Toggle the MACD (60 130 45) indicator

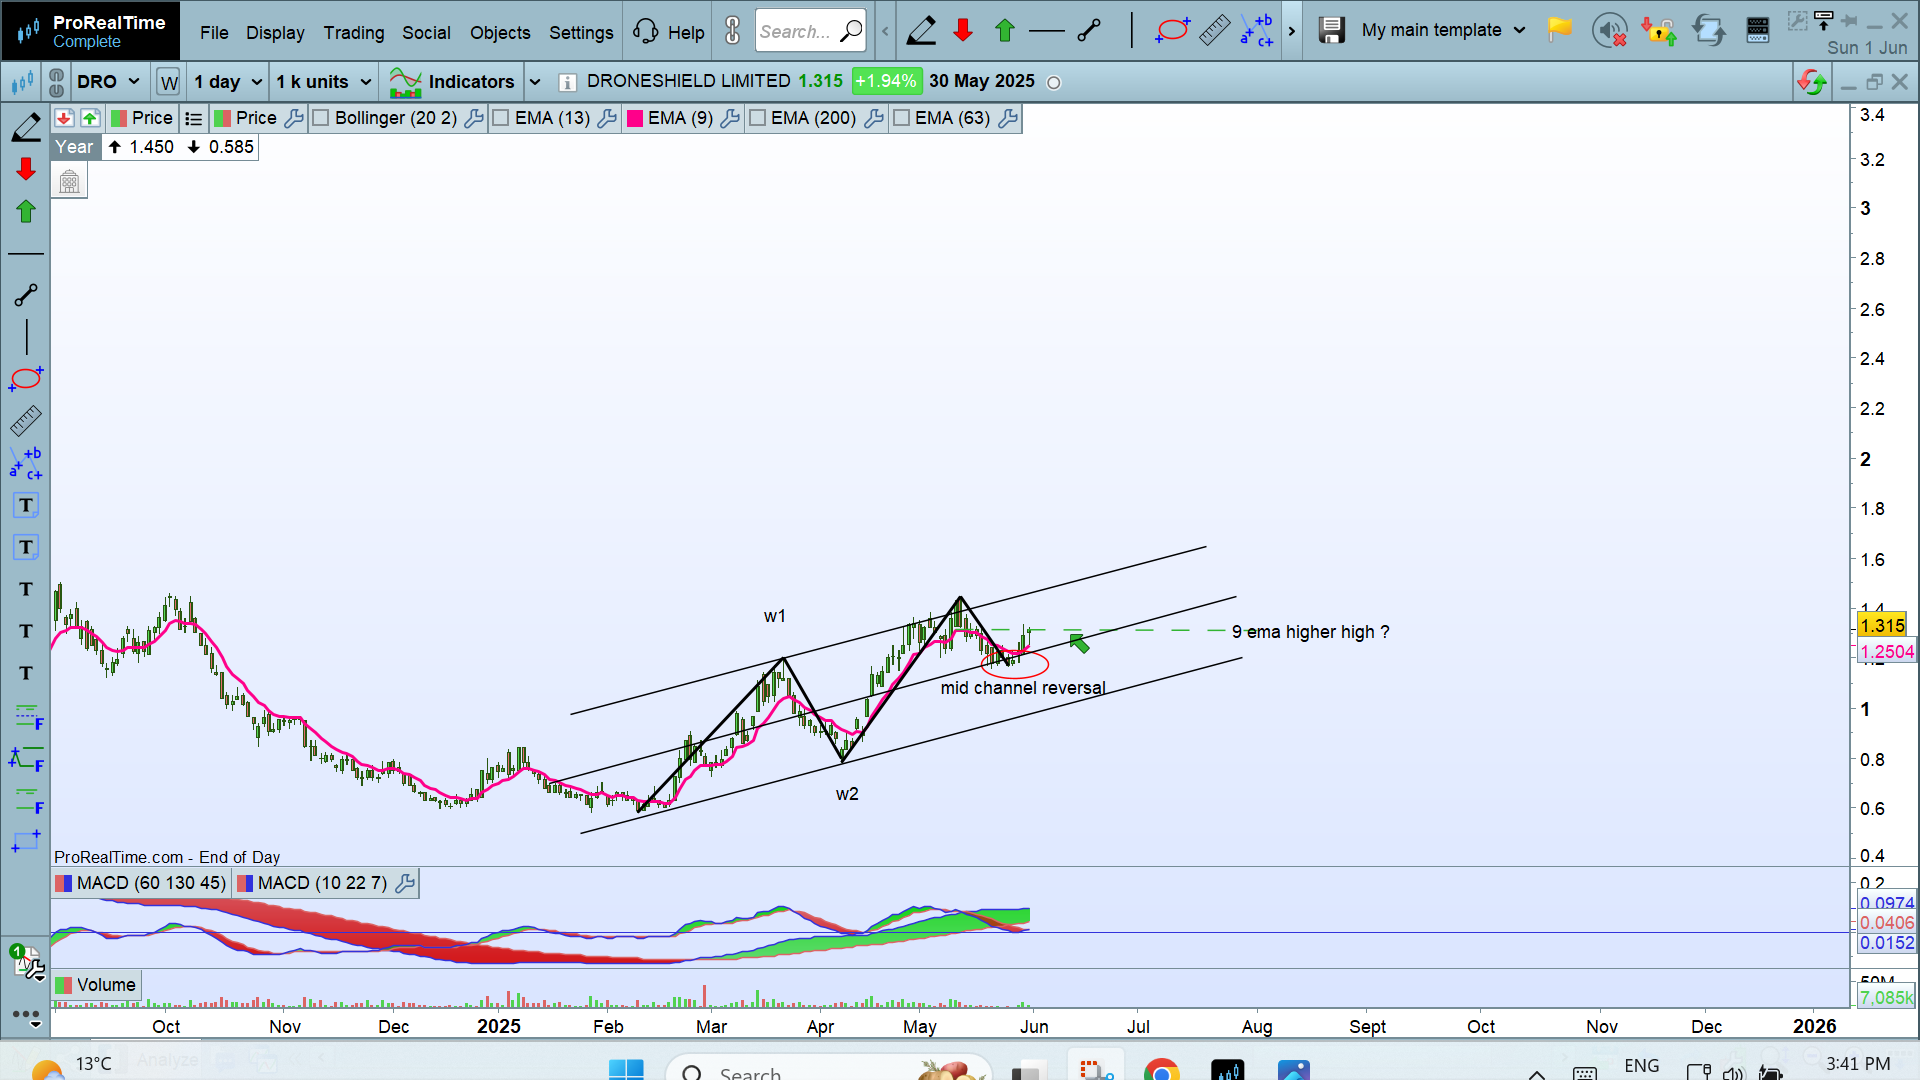click(x=141, y=883)
